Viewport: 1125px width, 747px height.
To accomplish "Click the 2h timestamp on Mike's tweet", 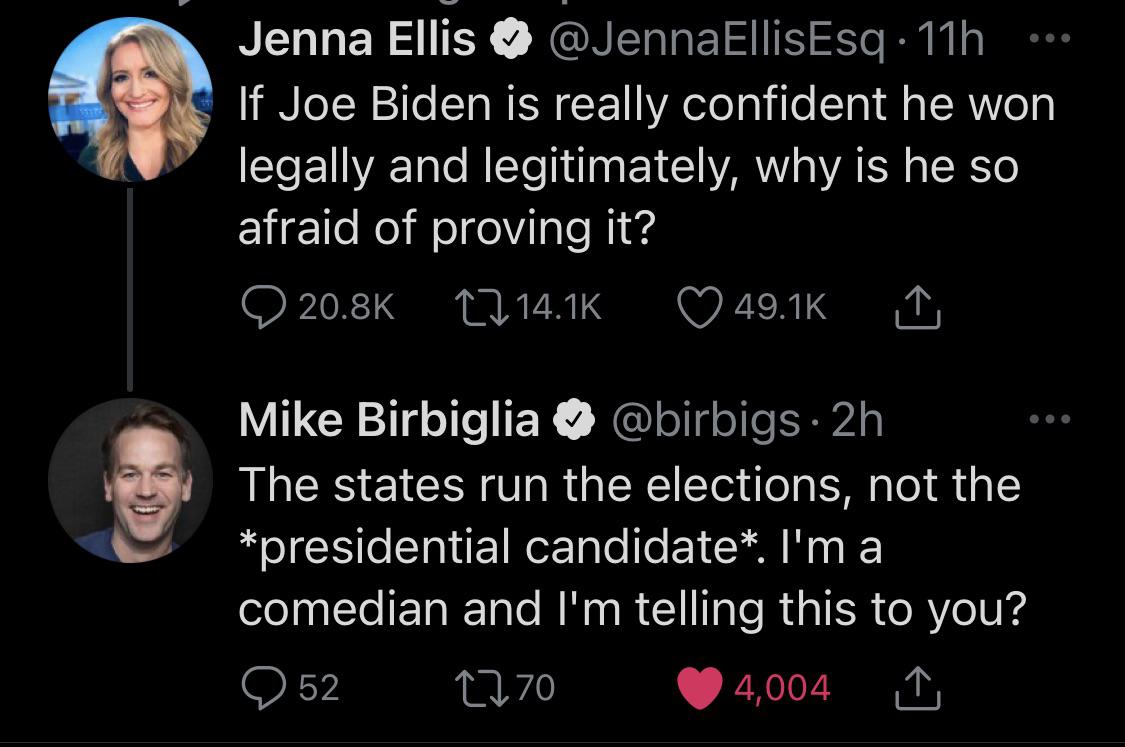I will coord(858,420).
